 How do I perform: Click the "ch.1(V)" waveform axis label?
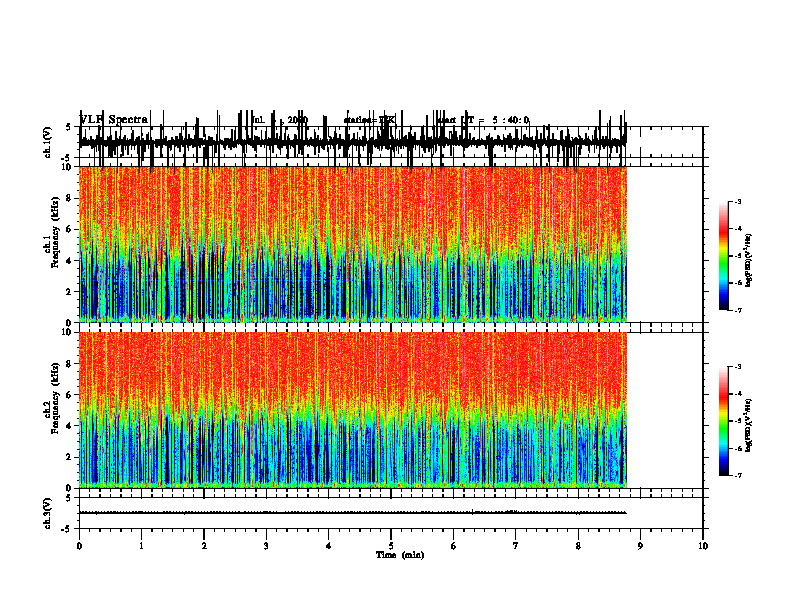pos(48,142)
